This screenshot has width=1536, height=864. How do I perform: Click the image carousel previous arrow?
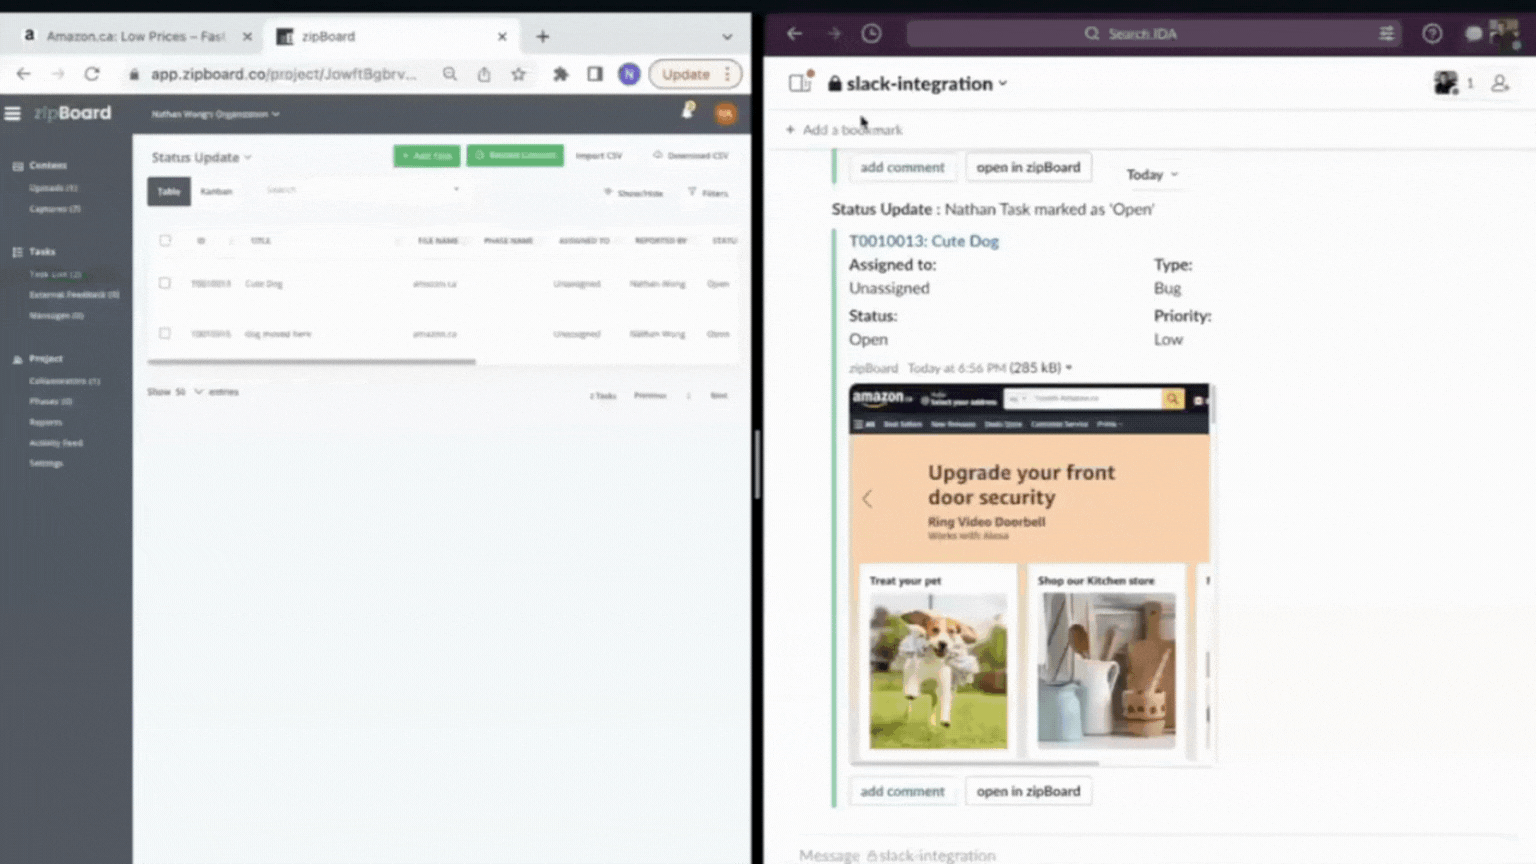(x=867, y=499)
